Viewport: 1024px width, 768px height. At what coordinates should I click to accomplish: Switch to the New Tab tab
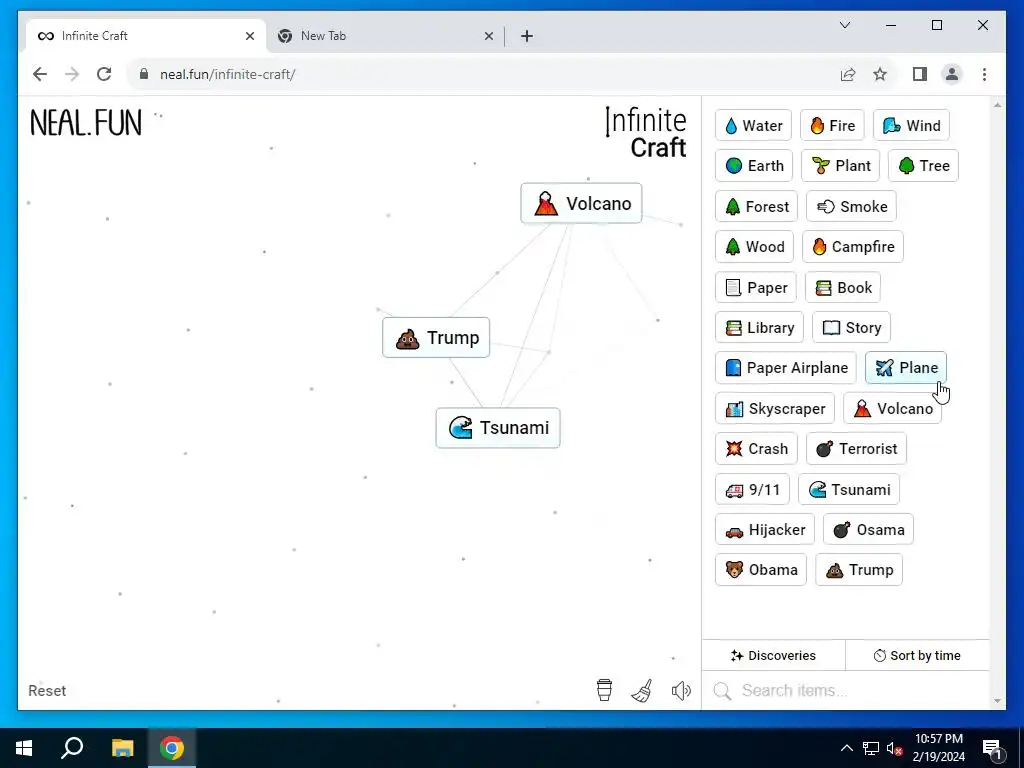[x=385, y=36]
